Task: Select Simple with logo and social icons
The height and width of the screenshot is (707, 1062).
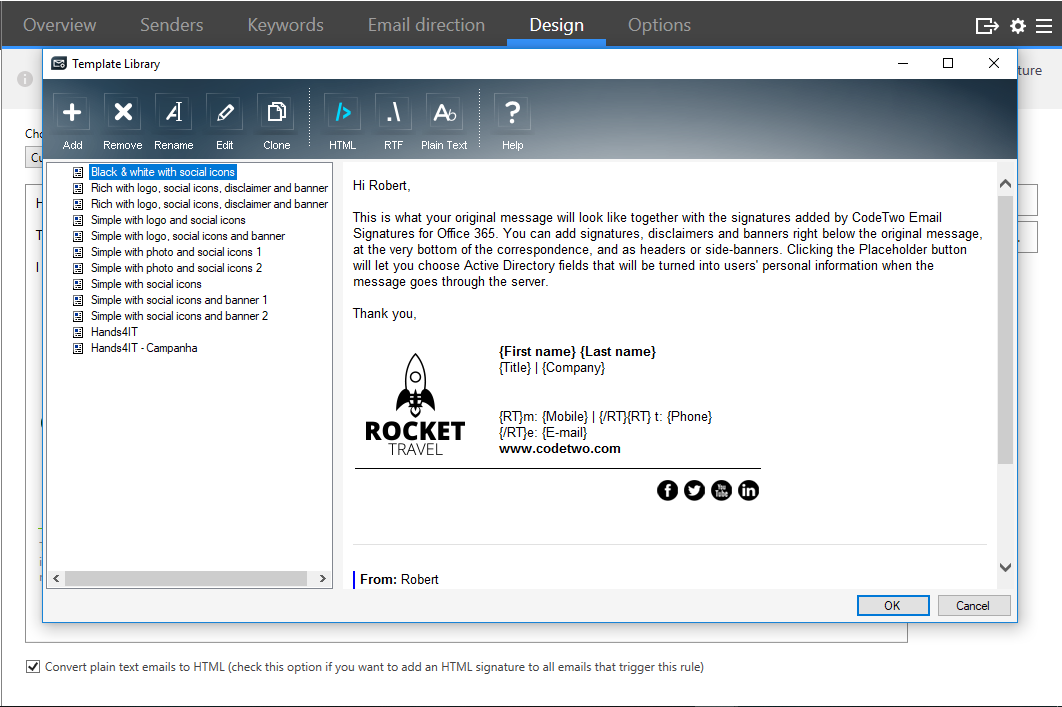Action: pyautogui.click(x=168, y=220)
